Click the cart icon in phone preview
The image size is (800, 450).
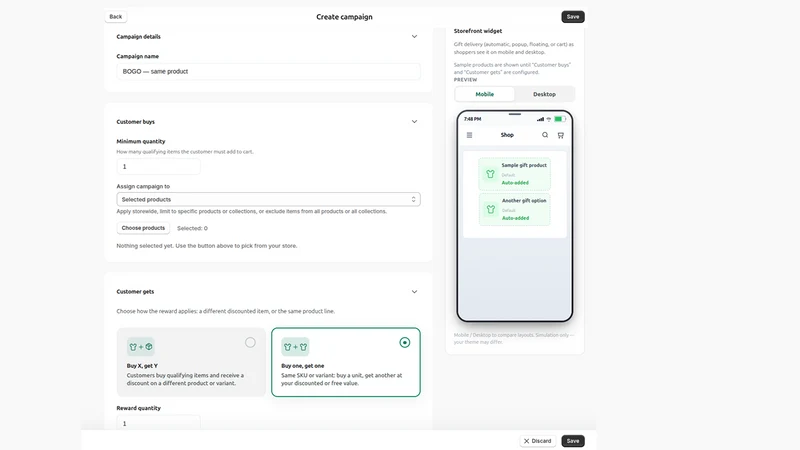(561, 135)
